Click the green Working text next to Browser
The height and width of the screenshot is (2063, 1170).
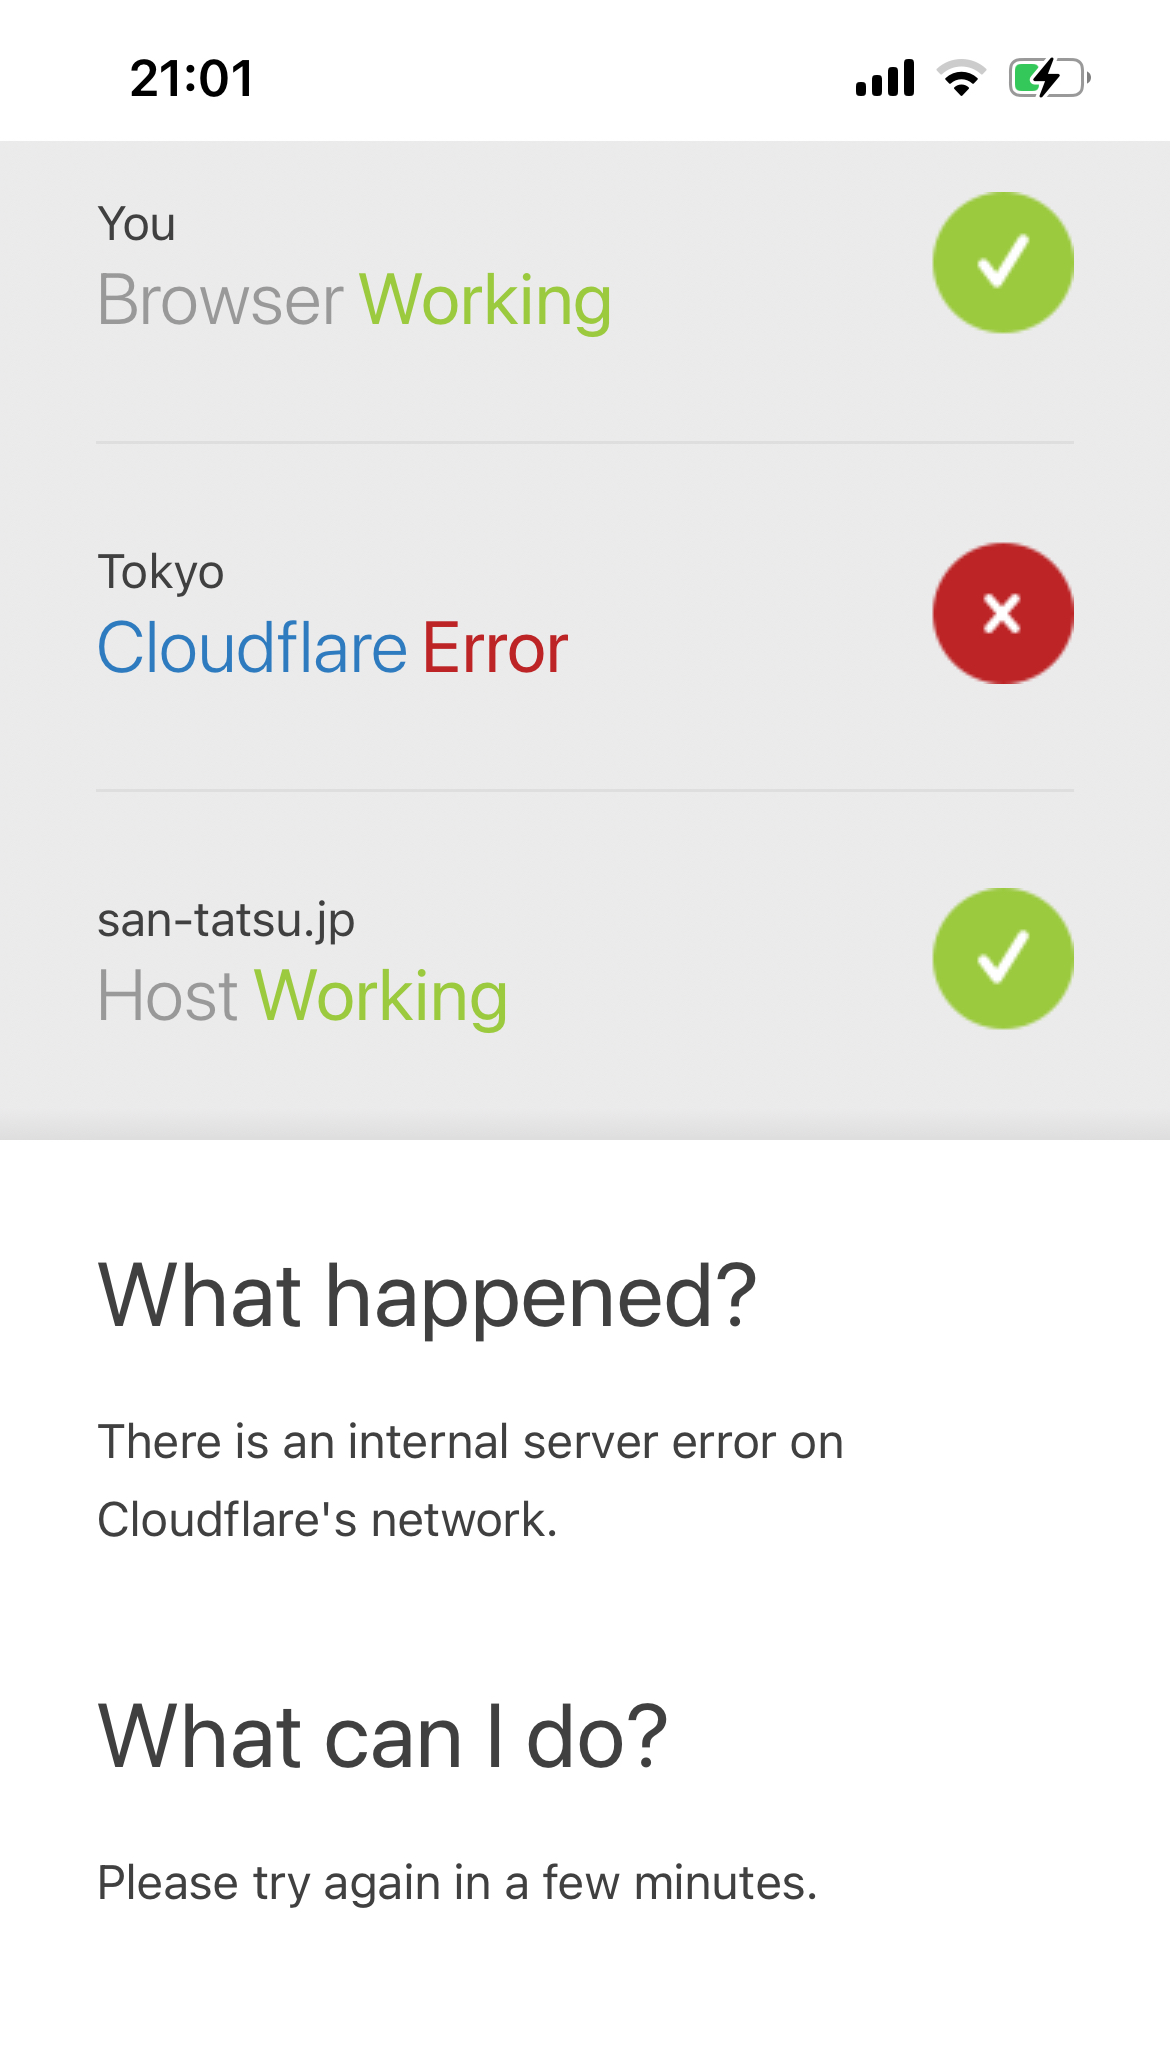(x=485, y=300)
